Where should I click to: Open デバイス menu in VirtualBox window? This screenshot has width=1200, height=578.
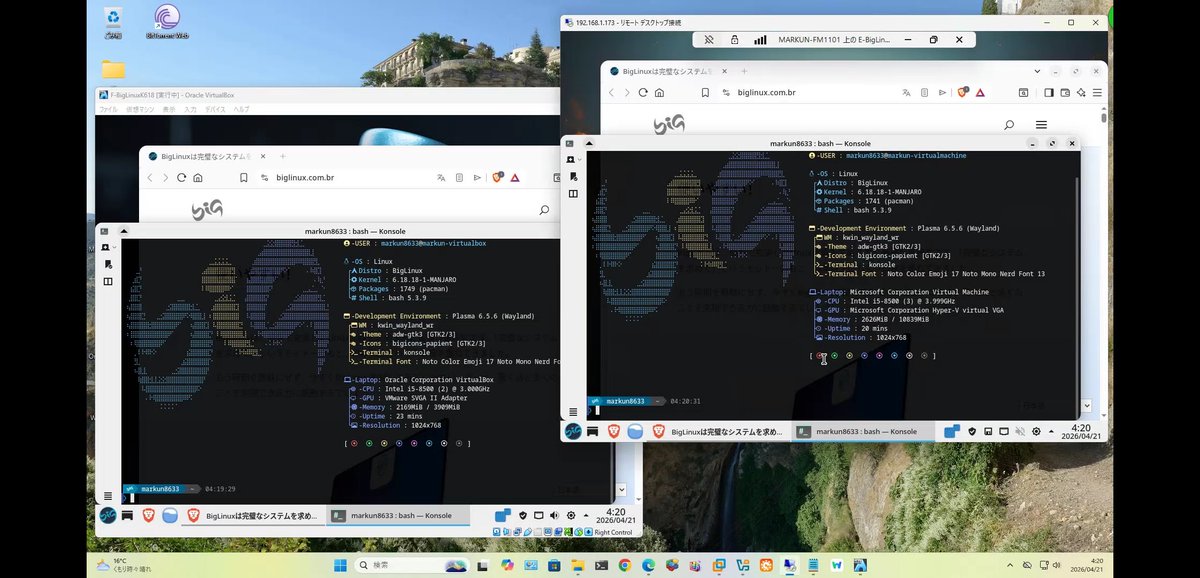[x=215, y=109]
